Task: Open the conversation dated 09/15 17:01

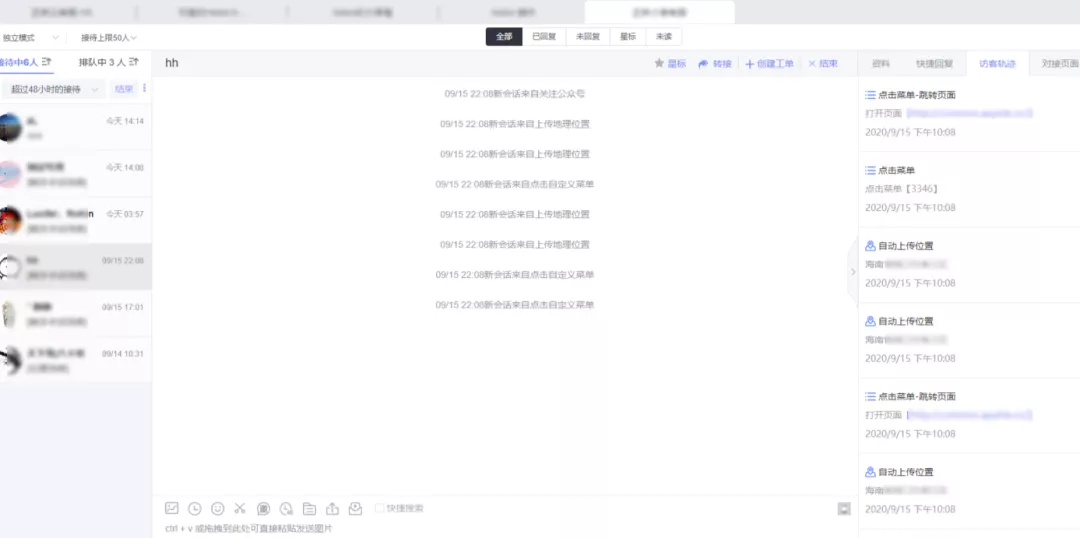Action: point(76,313)
